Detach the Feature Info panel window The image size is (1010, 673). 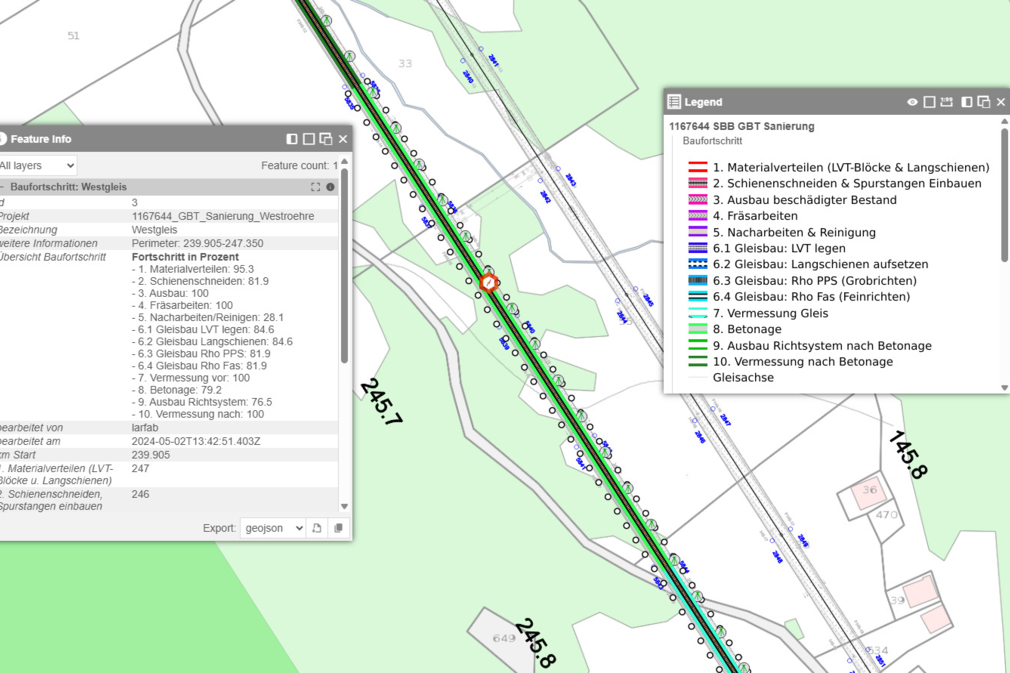326,139
